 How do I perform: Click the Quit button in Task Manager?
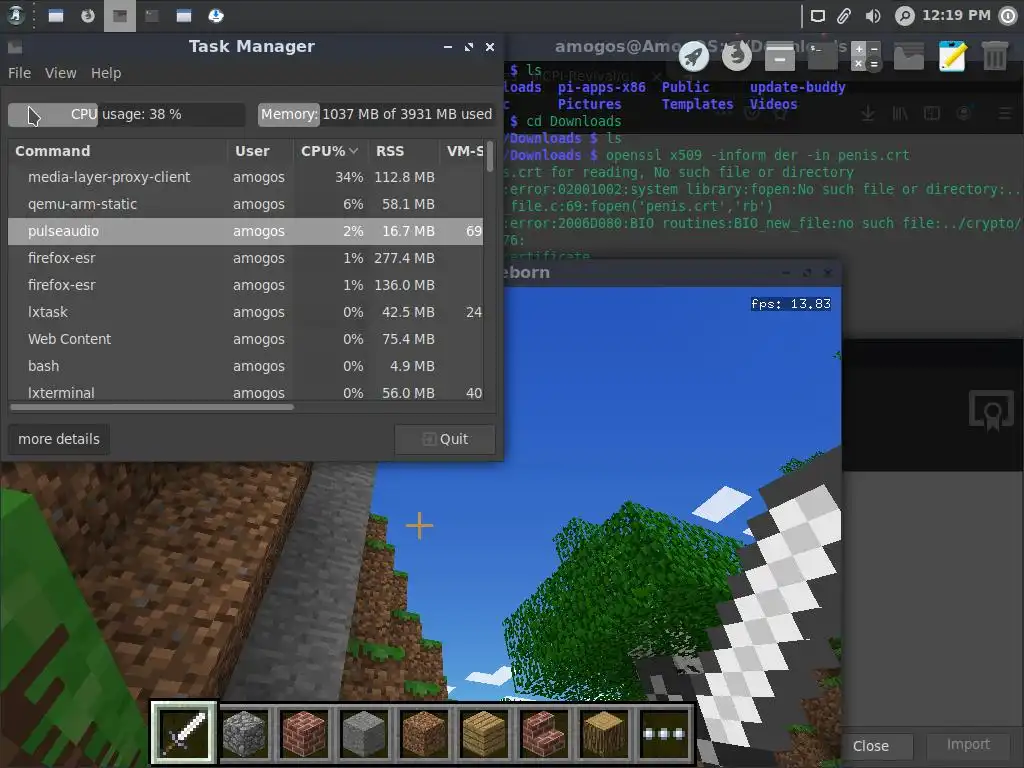tap(445, 439)
